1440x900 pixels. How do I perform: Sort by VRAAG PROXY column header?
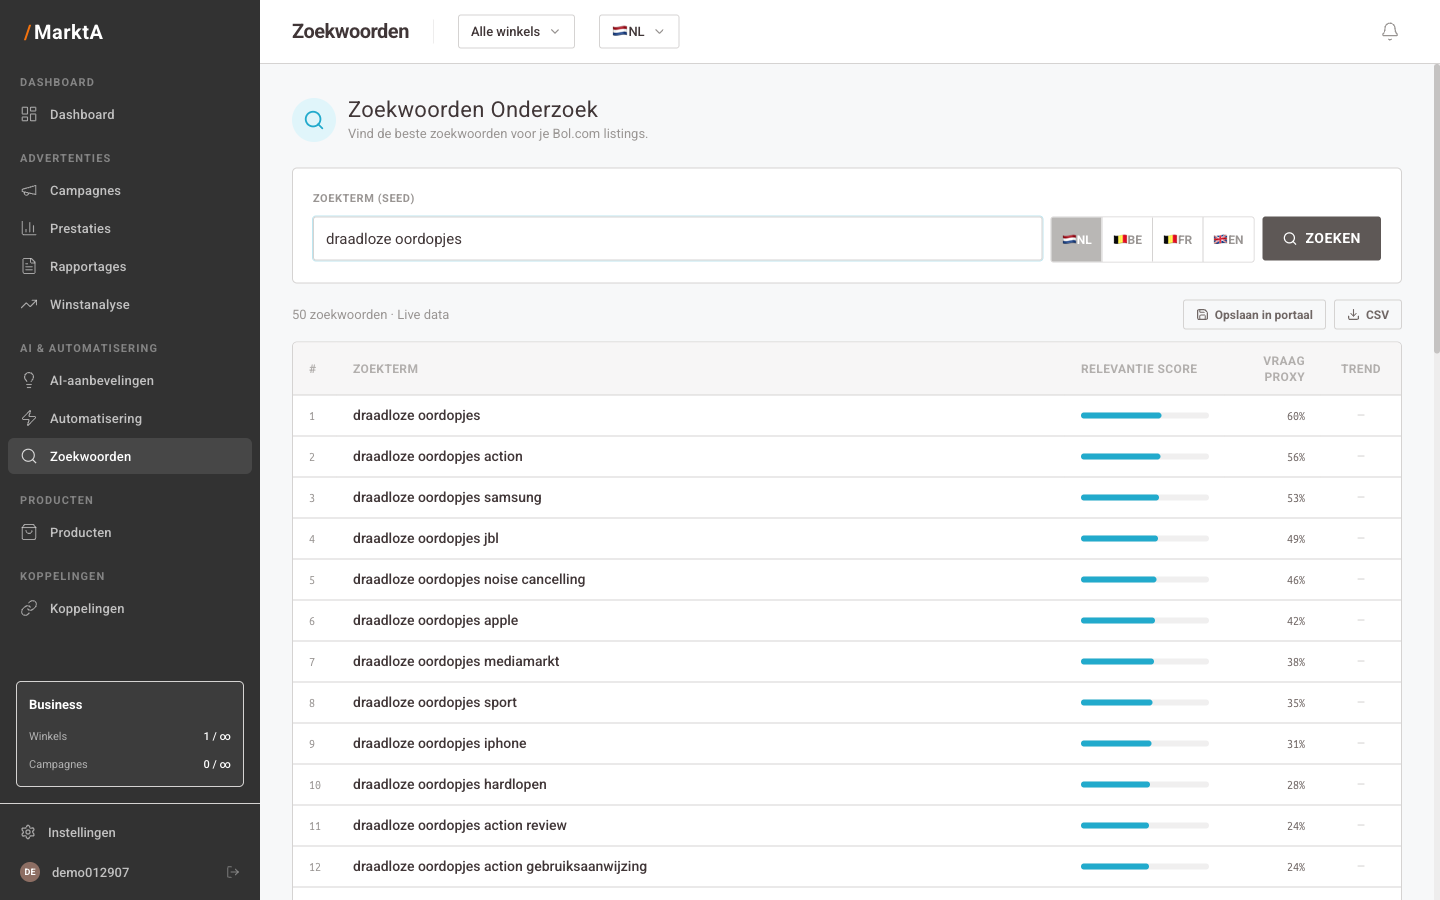pyautogui.click(x=1284, y=369)
